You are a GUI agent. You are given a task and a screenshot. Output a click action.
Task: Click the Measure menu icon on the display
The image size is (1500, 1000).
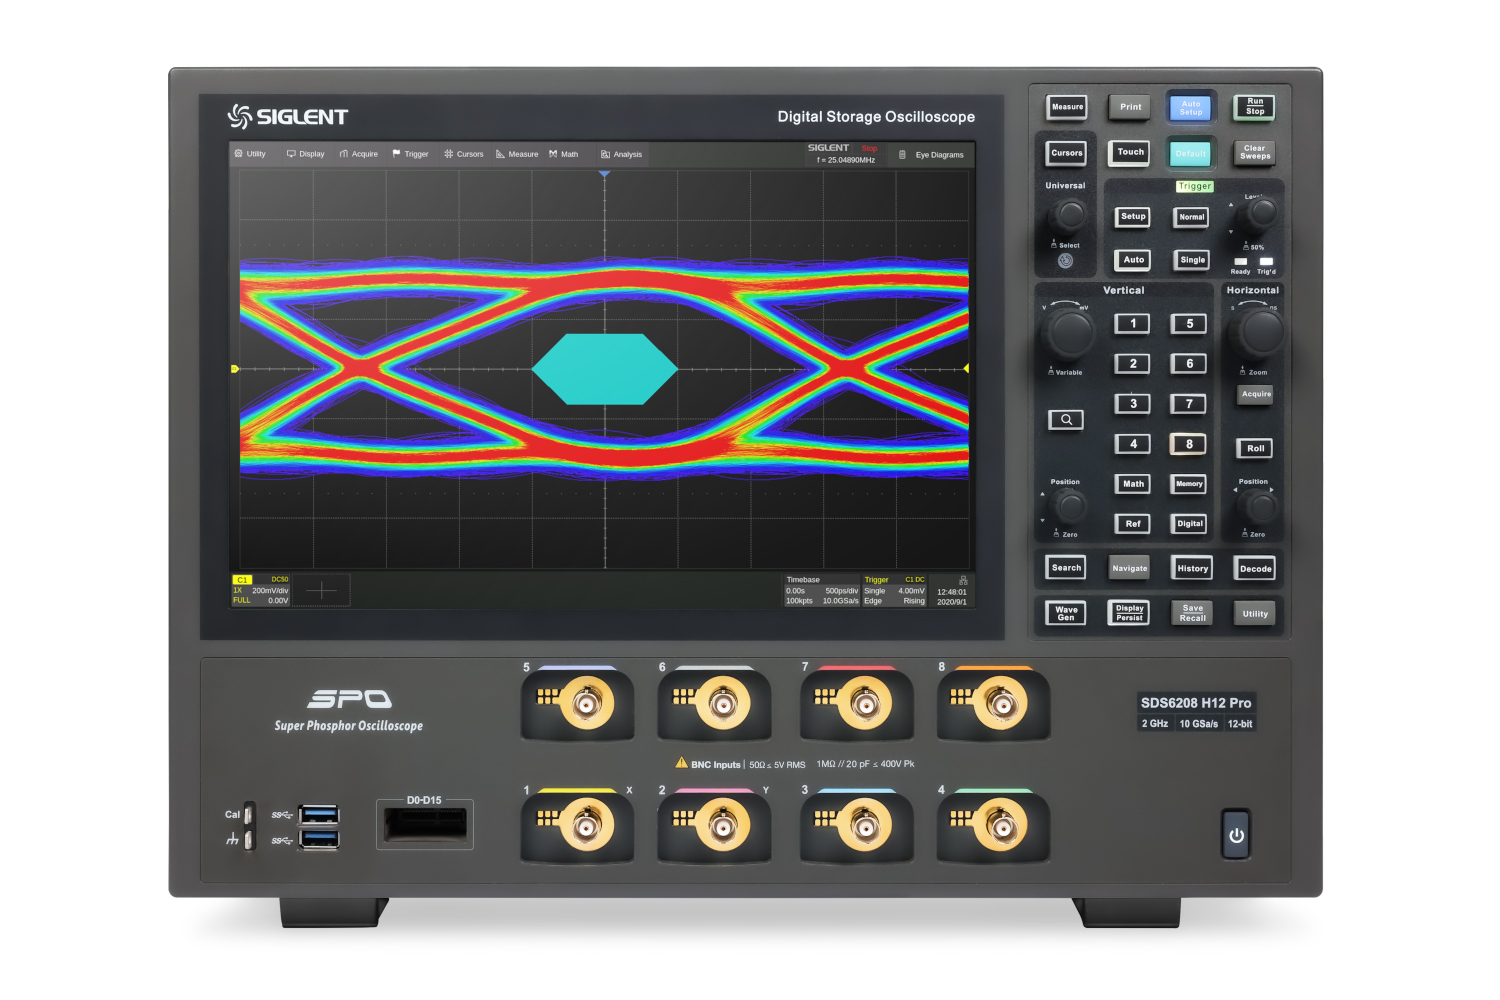pyautogui.click(x=501, y=154)
